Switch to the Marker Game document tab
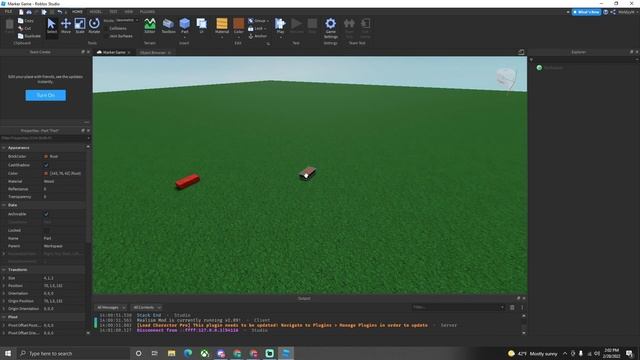The height and width of the screenshot is (360, 640). click(113, 52)
